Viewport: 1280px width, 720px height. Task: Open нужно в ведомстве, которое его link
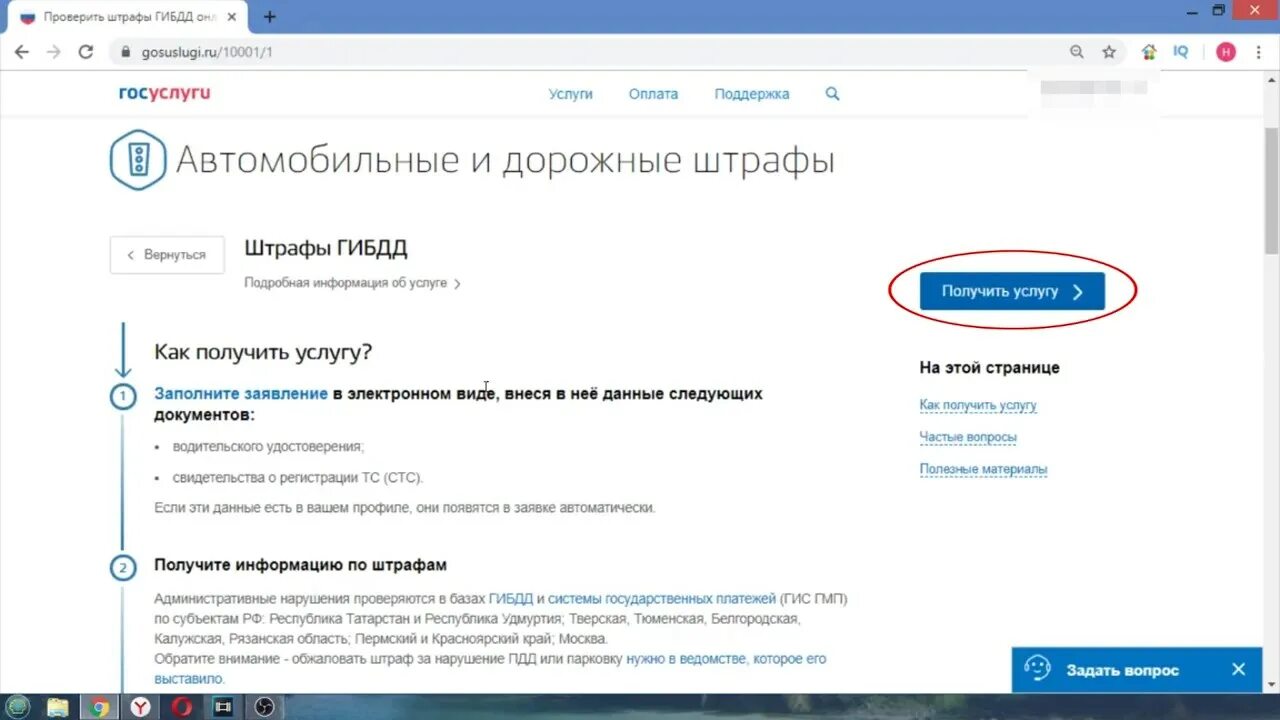(x=726, y=659)
